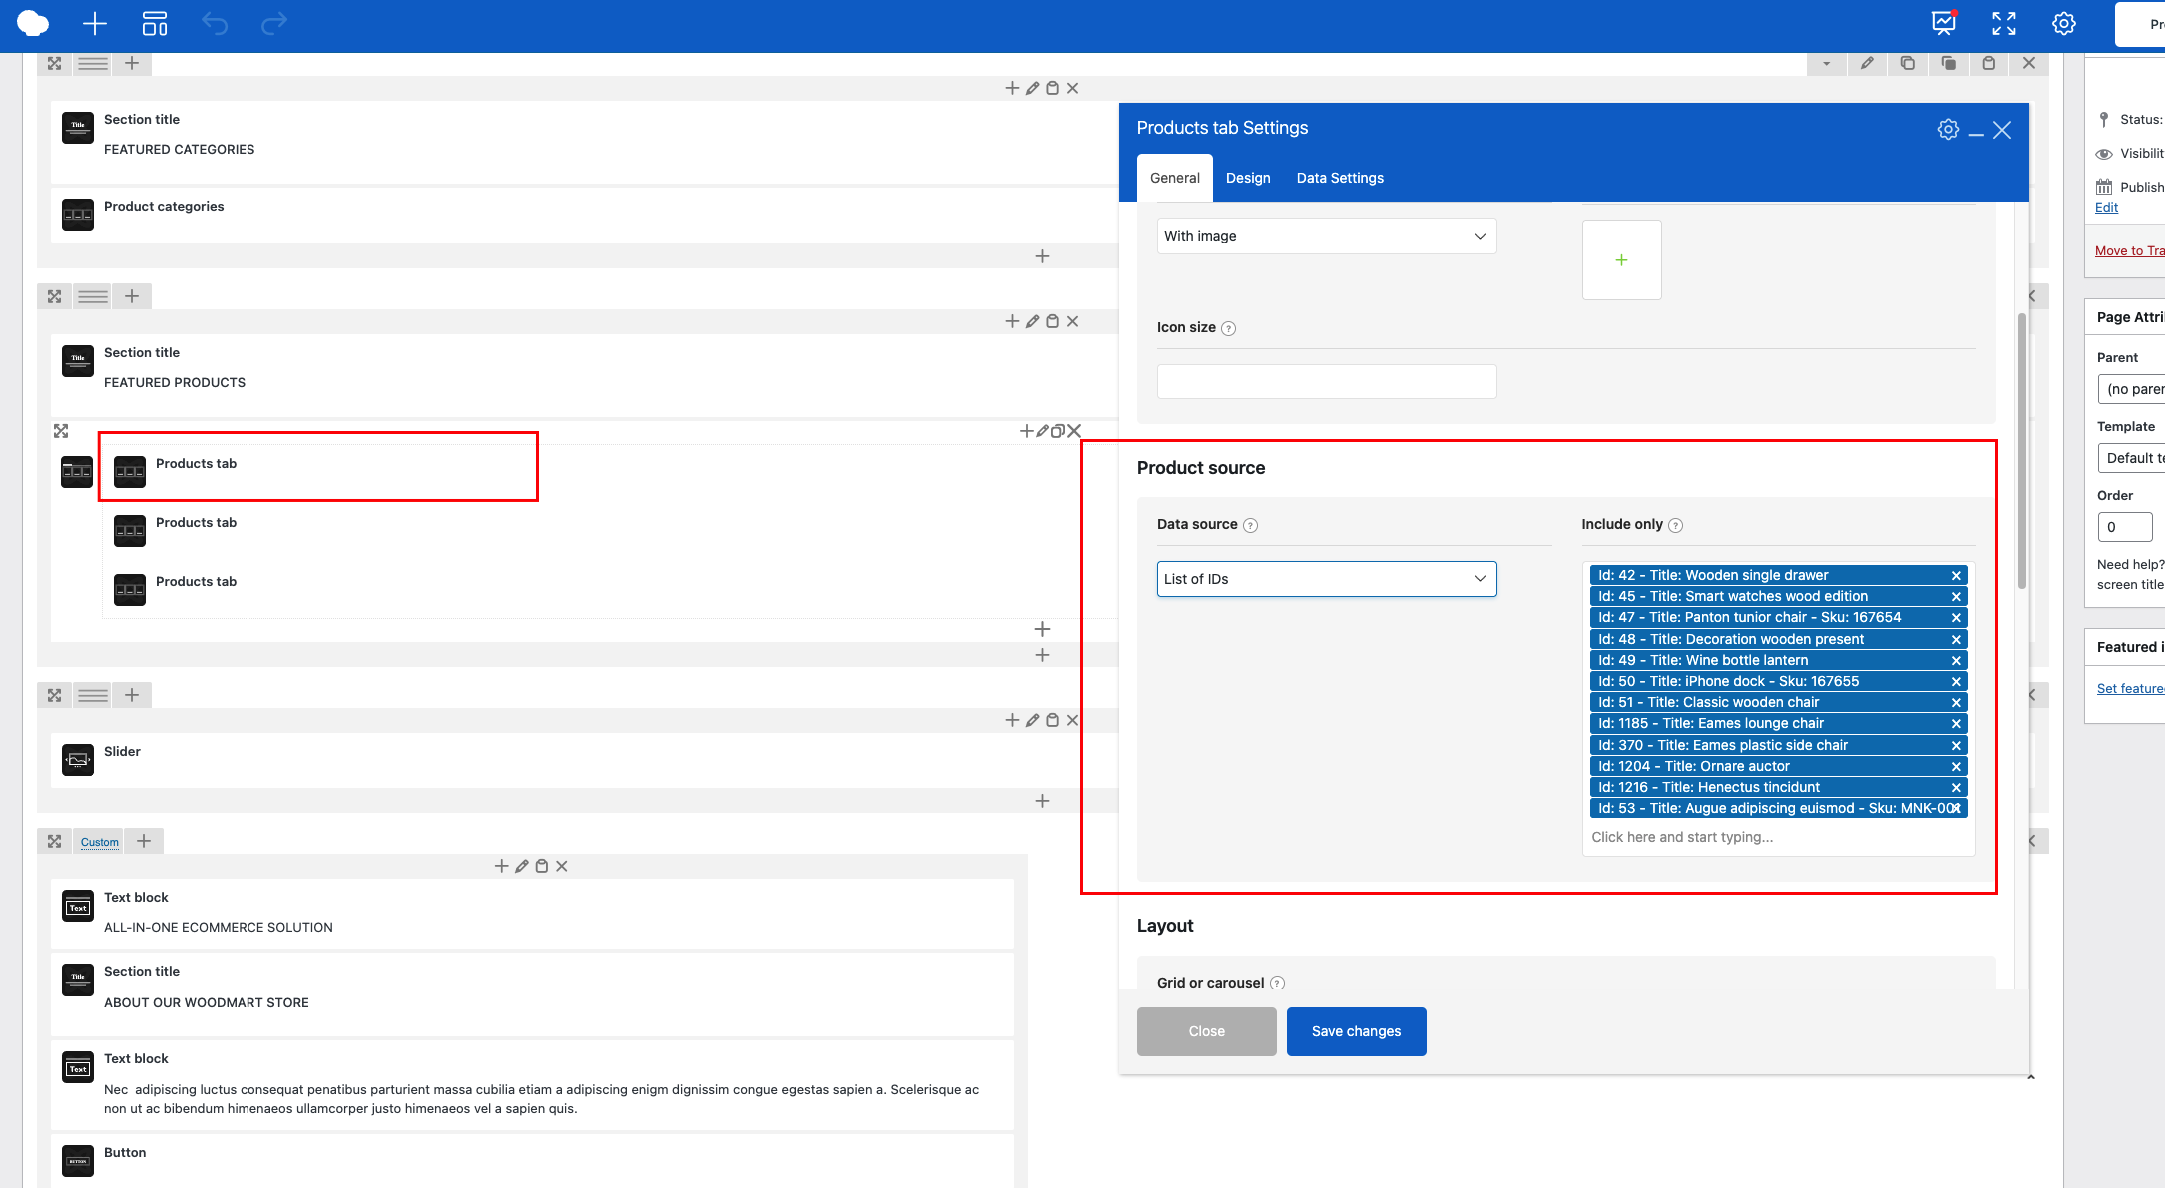Image resolution: width=2165 pixels, height=1188 pixels.
Task: Copy the first row using copy icon
Action: (1908, 63)
